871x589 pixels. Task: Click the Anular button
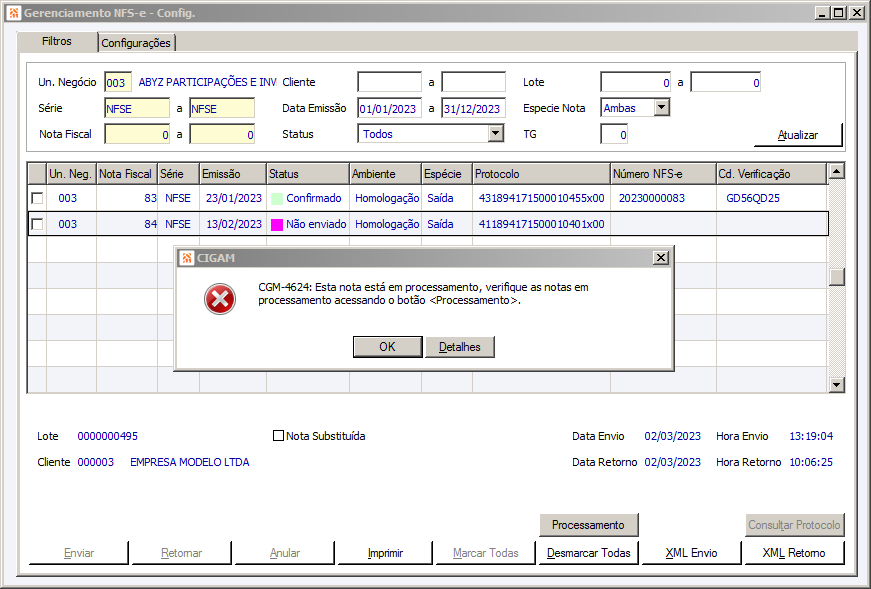coord(285,553)
